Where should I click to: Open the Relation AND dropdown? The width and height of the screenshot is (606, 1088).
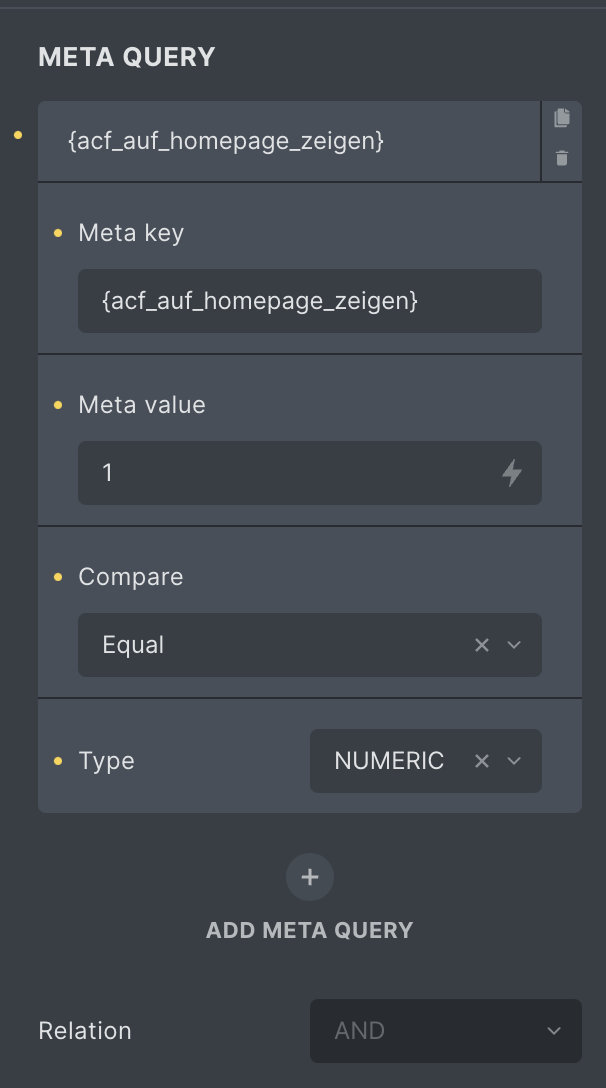[x=446, y=1030]
